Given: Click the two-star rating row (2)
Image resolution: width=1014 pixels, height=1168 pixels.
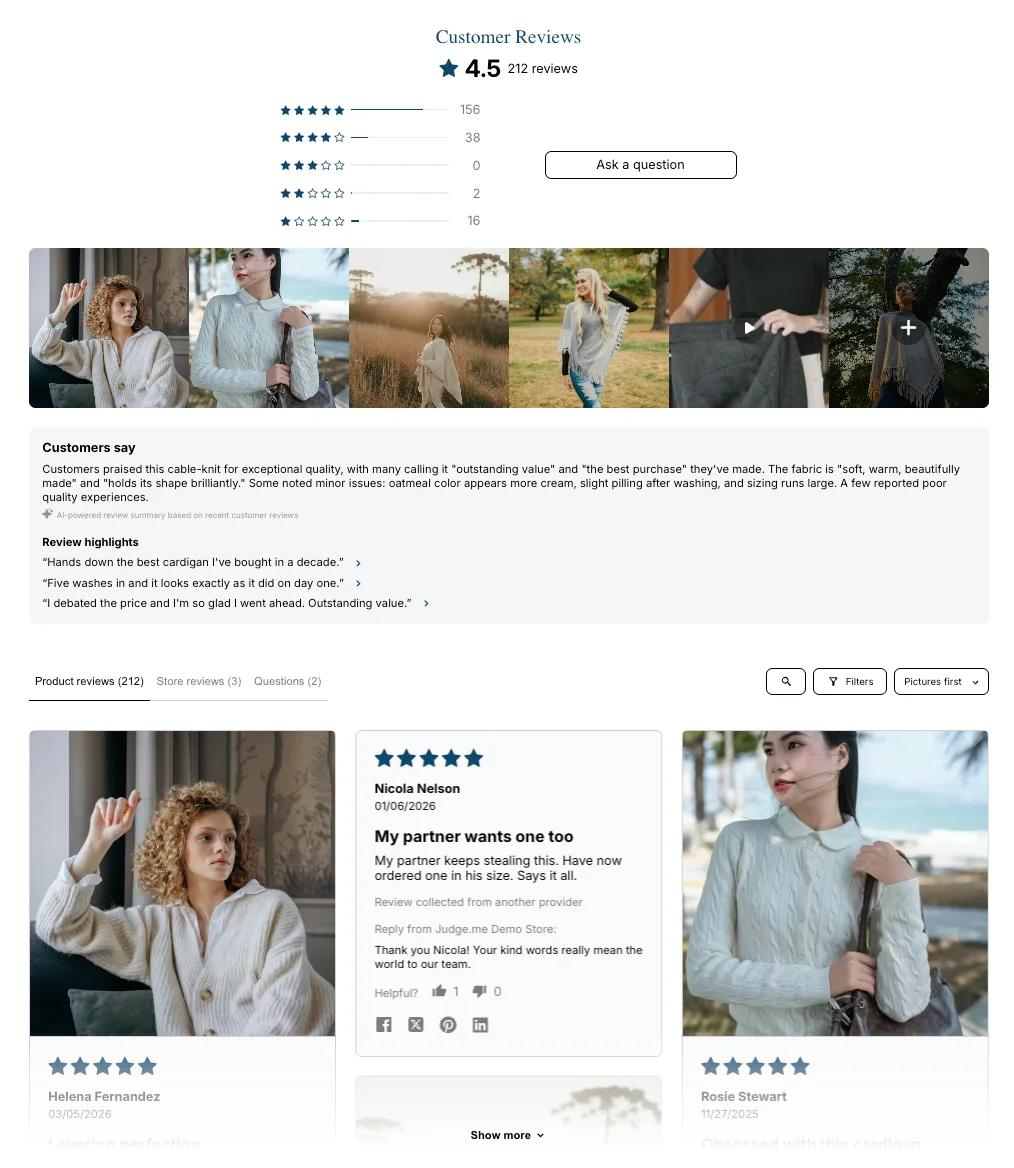Looking at the screenshot, I should pyautogui.click(x=380, y=194).
